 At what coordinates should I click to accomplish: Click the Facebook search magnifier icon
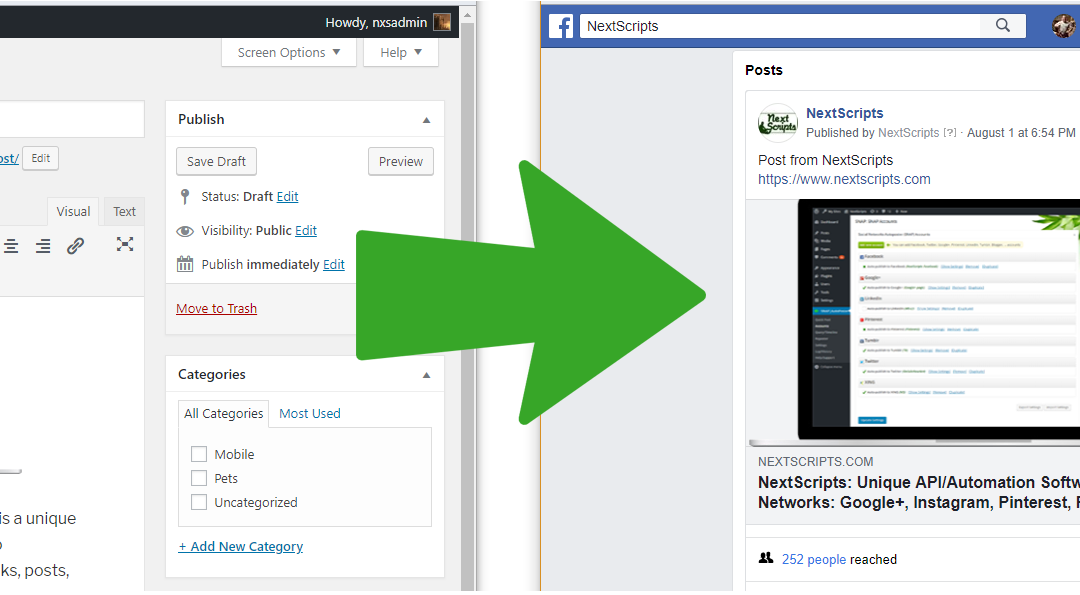coord(1003,25)
